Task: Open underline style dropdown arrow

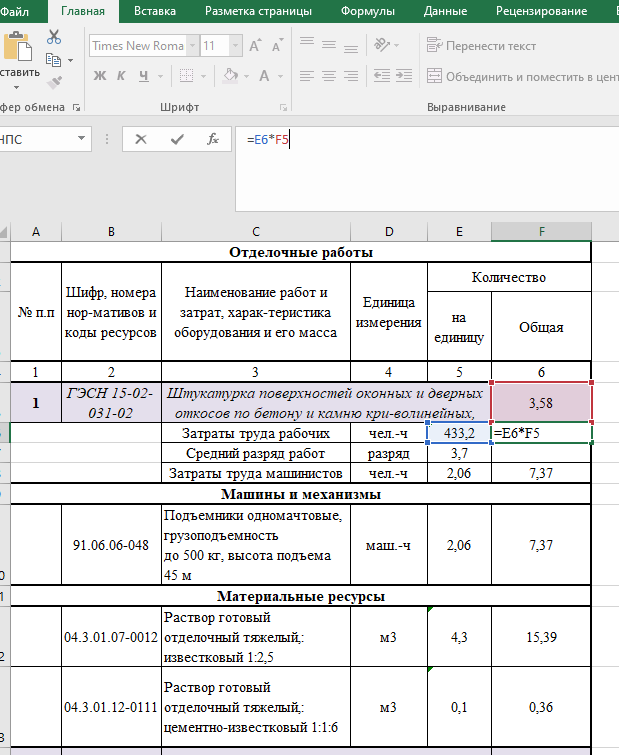Action: tap(160, 76)
